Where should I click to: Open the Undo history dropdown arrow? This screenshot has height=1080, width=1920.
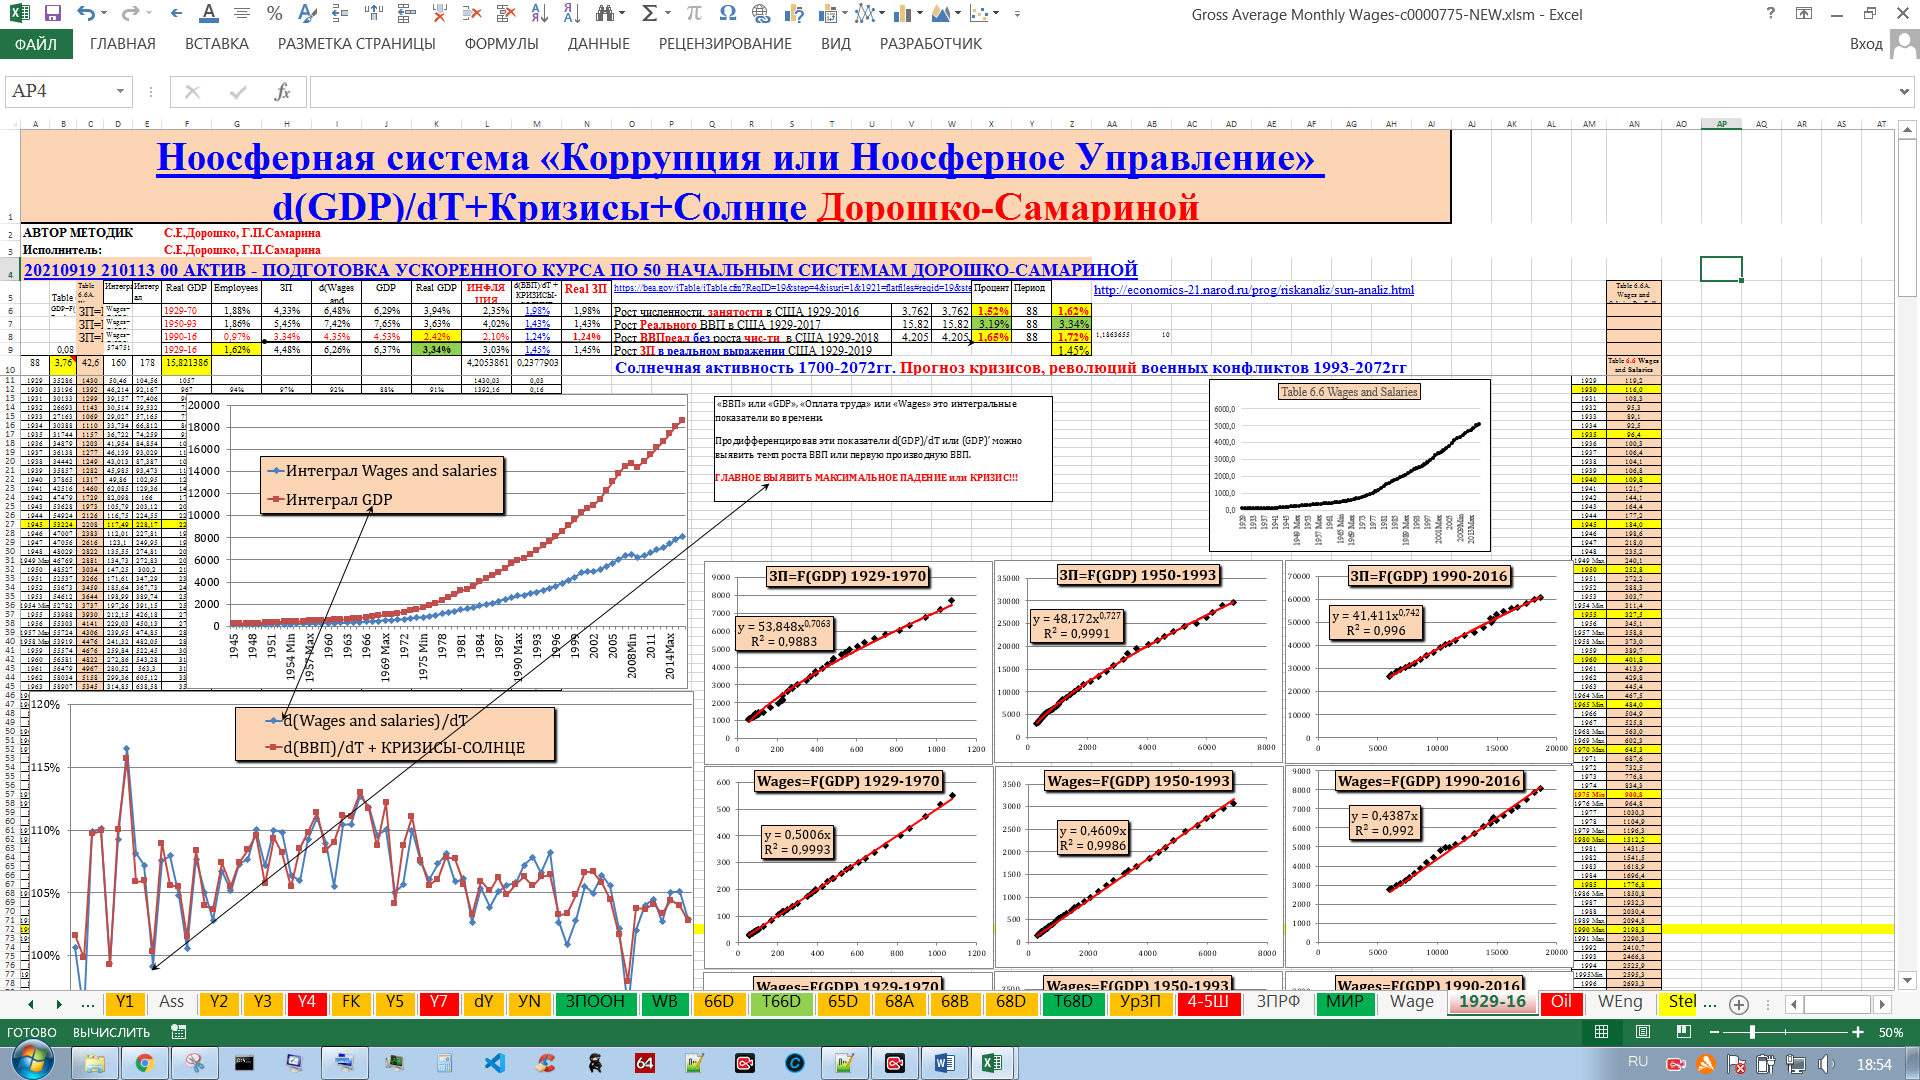(106, 14)
